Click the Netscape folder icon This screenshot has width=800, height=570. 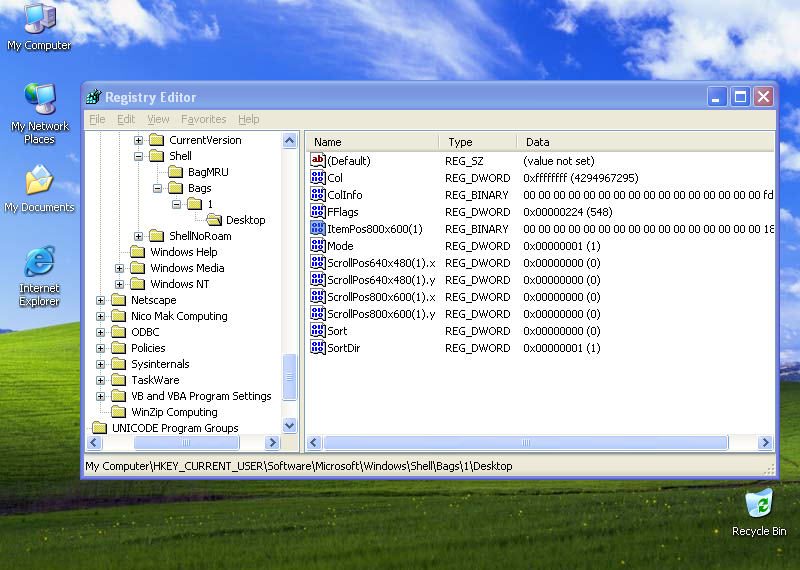118,300
